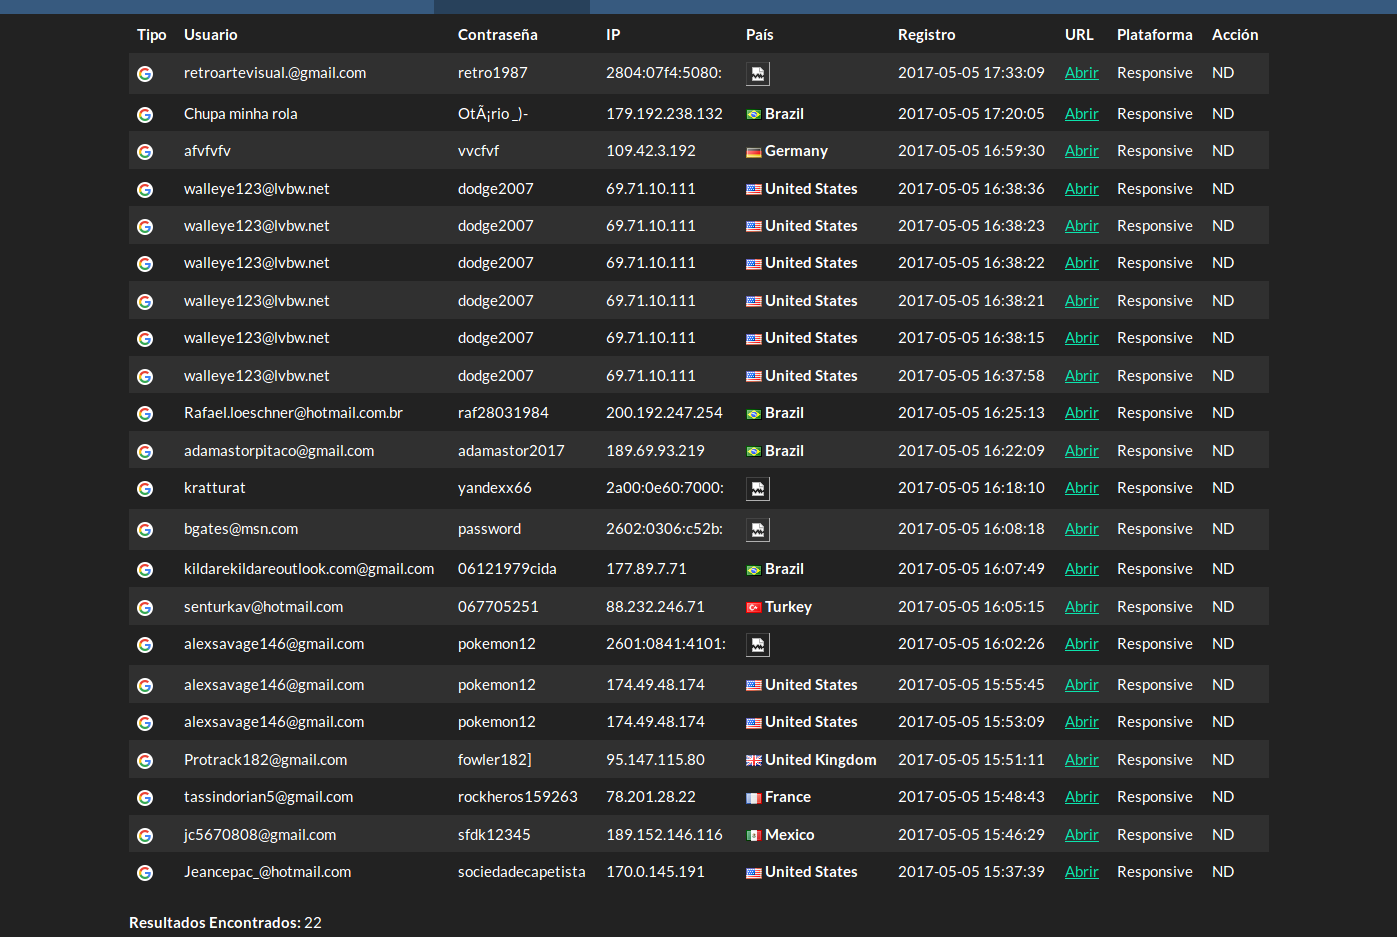Click the United States flag in the 16:38:36 row
Viewport: 1397px width, 937px height.
tap(754, 190)
